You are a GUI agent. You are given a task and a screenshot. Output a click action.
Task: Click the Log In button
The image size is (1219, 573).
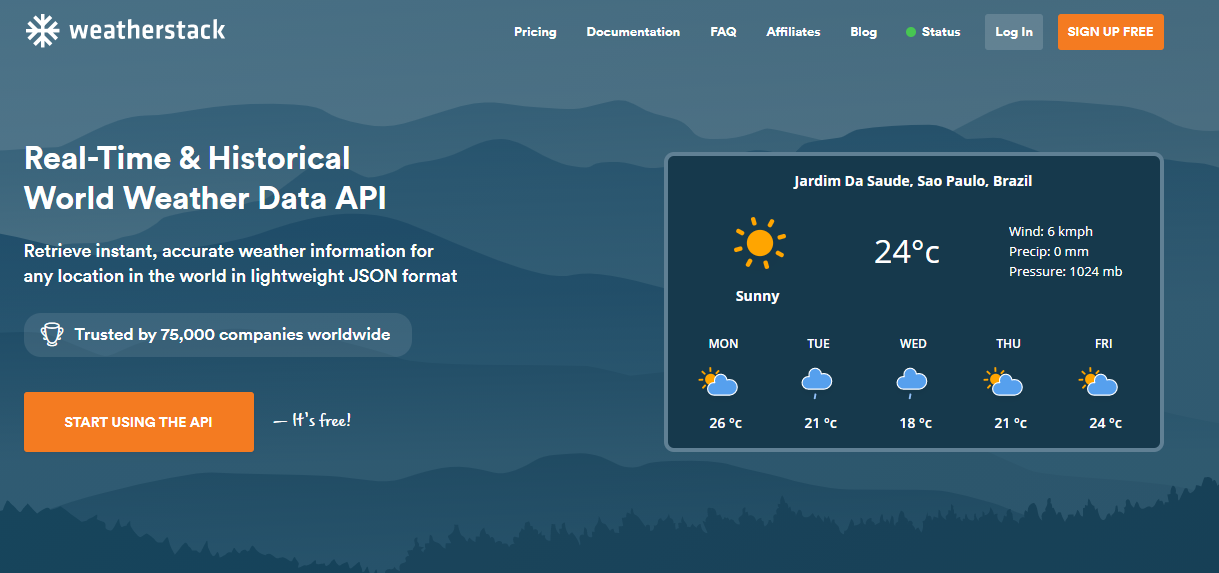pos(1014,32)
